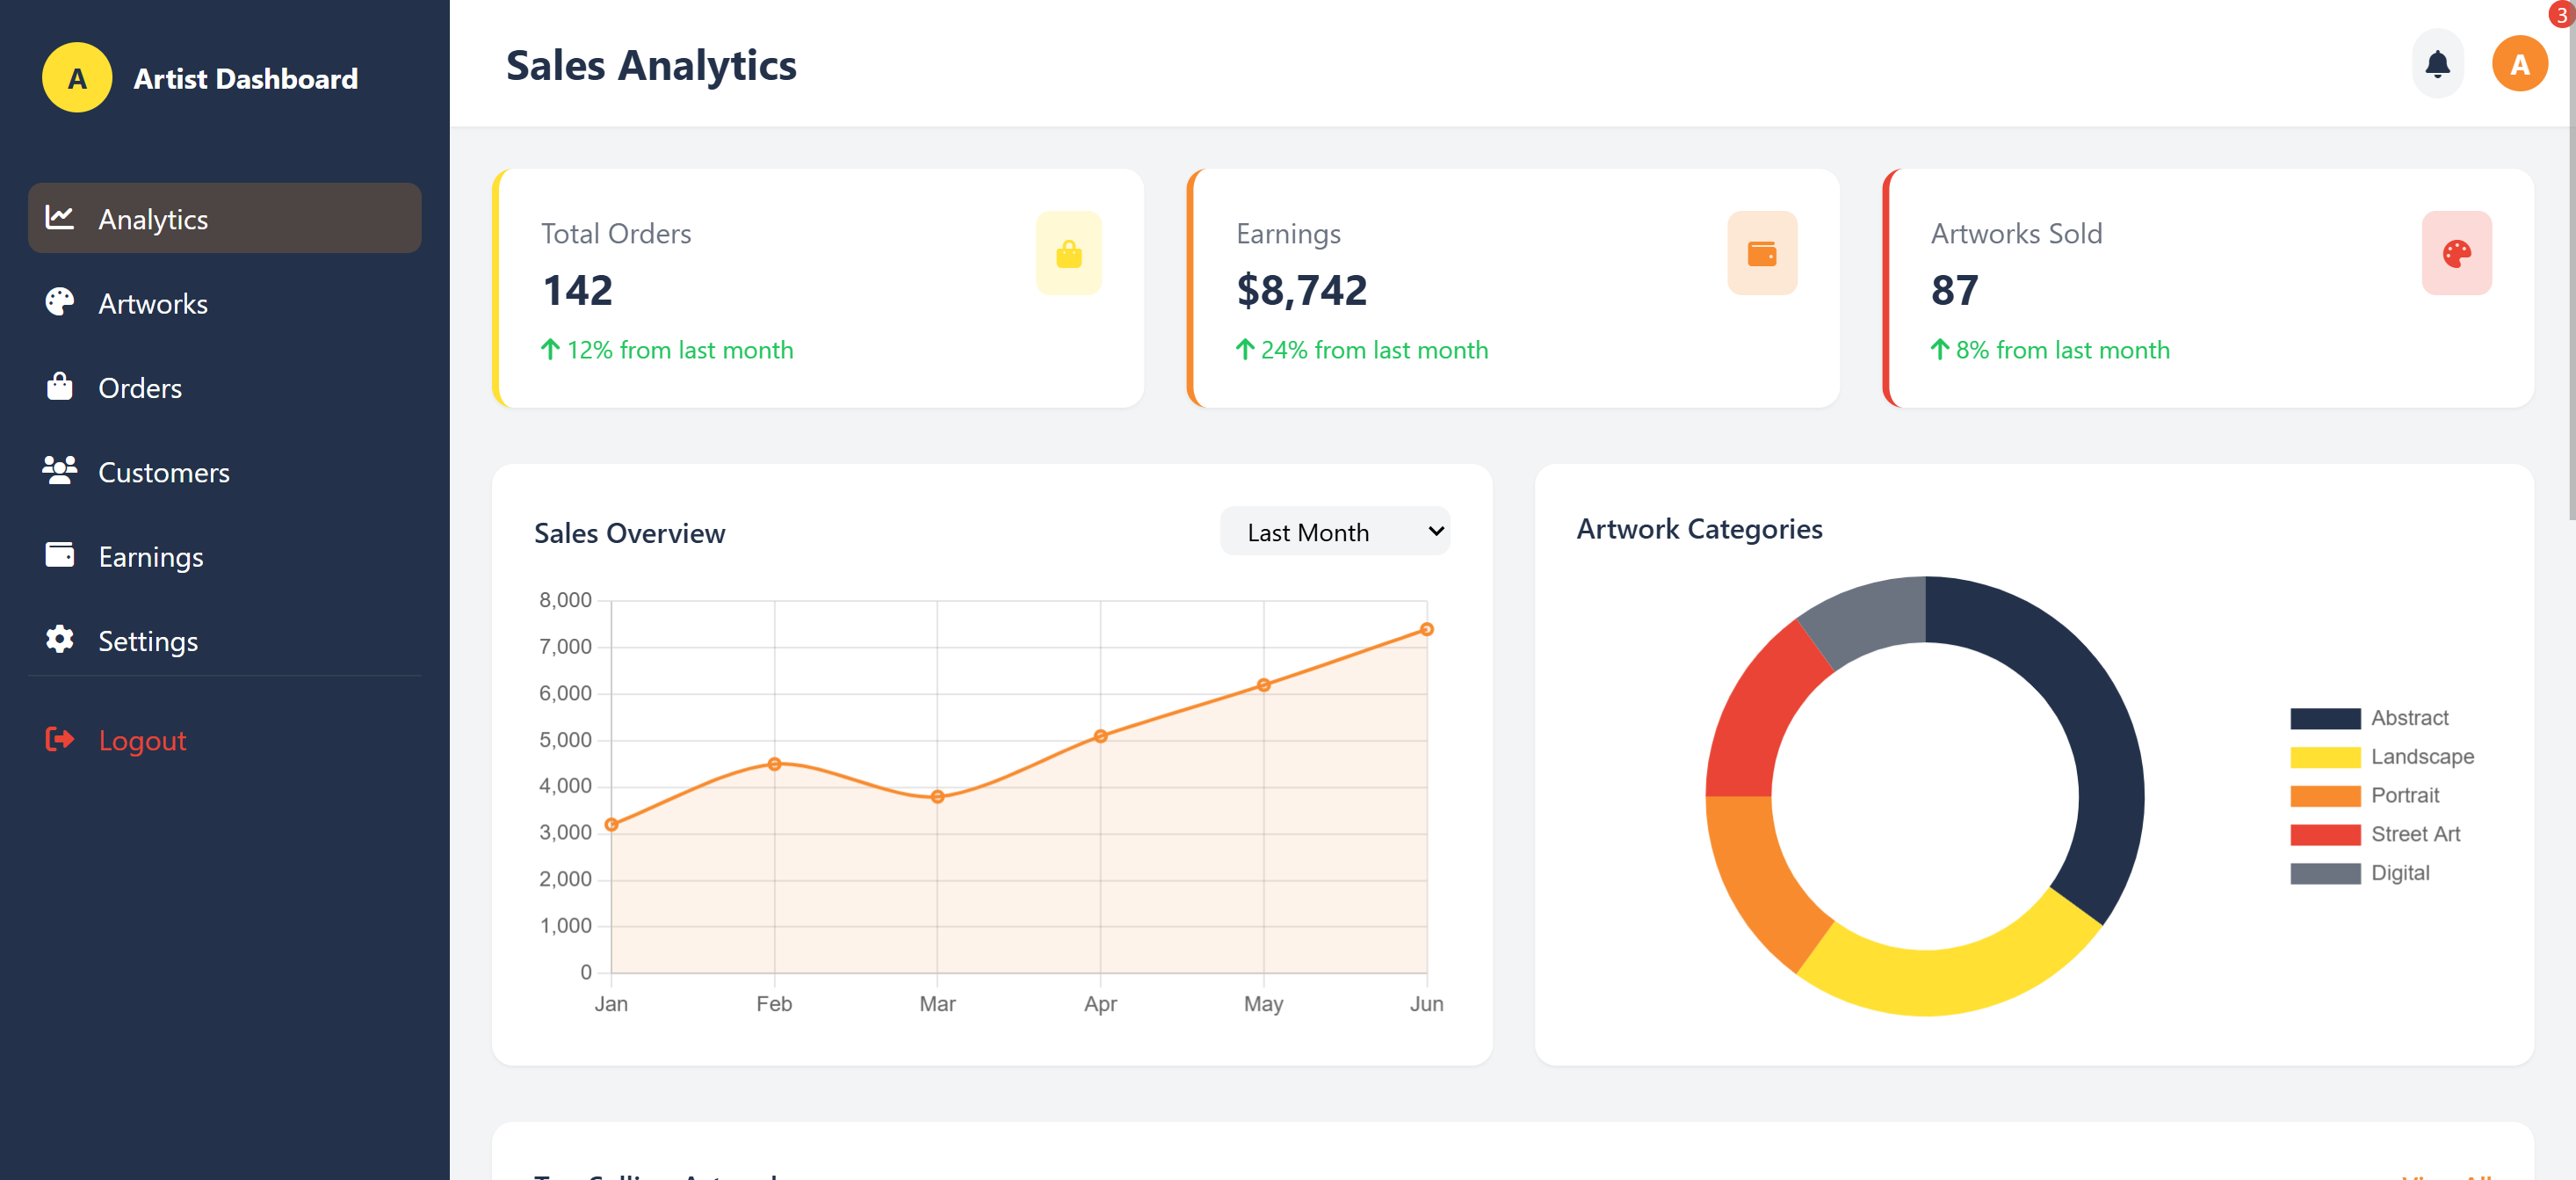Open the orange user avatar menu
This screenshot has width=2576, height=1180.
(2518, 64)
